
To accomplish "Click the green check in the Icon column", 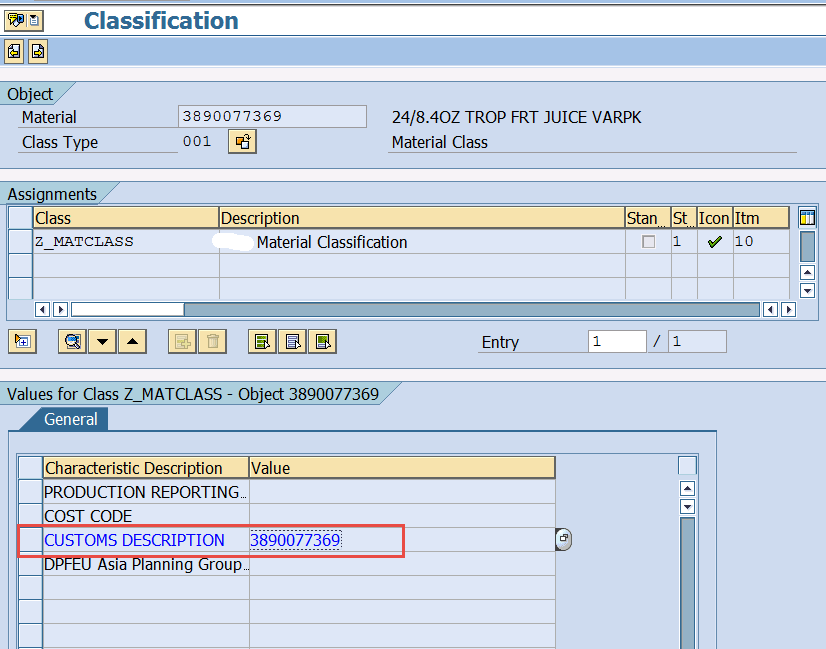I will (713, 241).
